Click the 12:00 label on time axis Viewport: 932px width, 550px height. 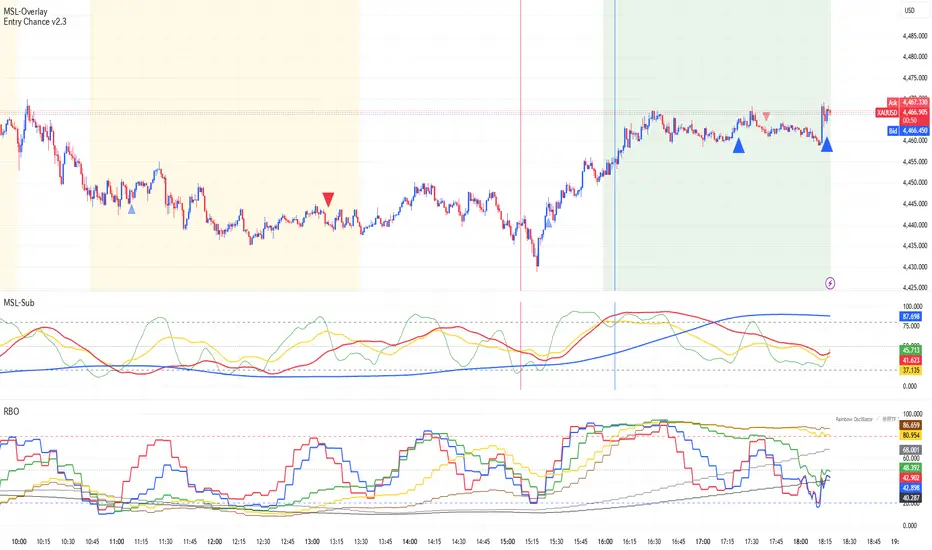point(215,542)
